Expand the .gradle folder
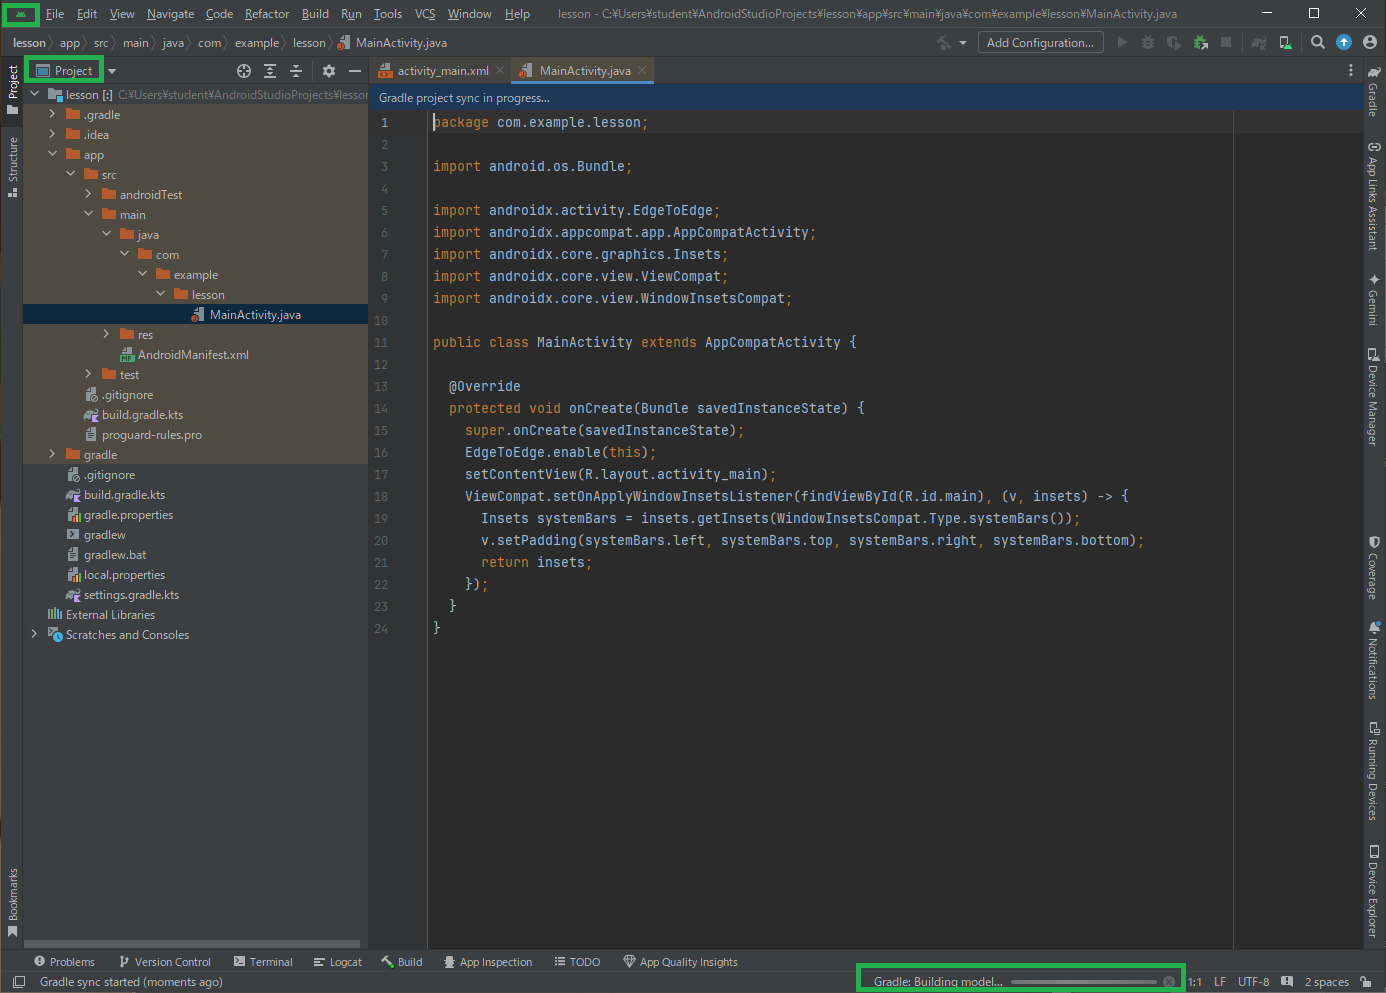The width and height of the screenshot is (1386, 993). [52, 114]
